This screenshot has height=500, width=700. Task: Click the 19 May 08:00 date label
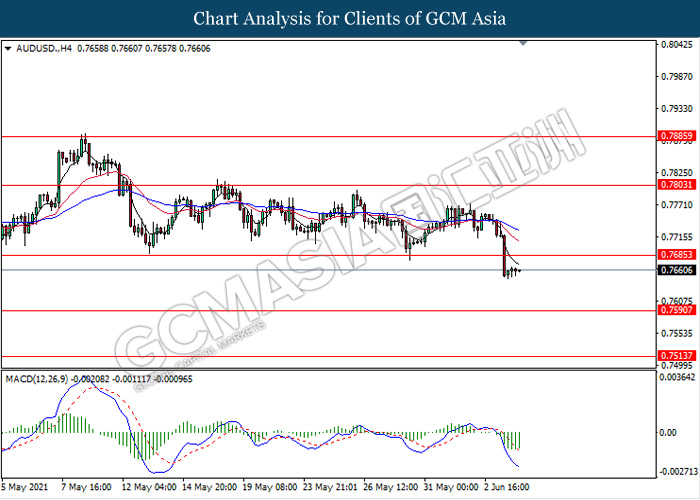point(270,487)
